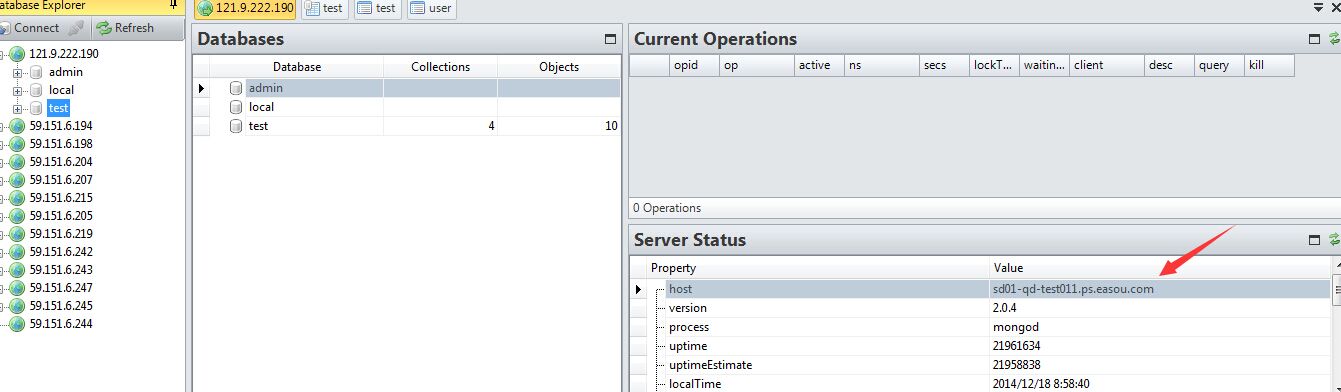Click the Property column header in Server Status

tap(817, 268)
